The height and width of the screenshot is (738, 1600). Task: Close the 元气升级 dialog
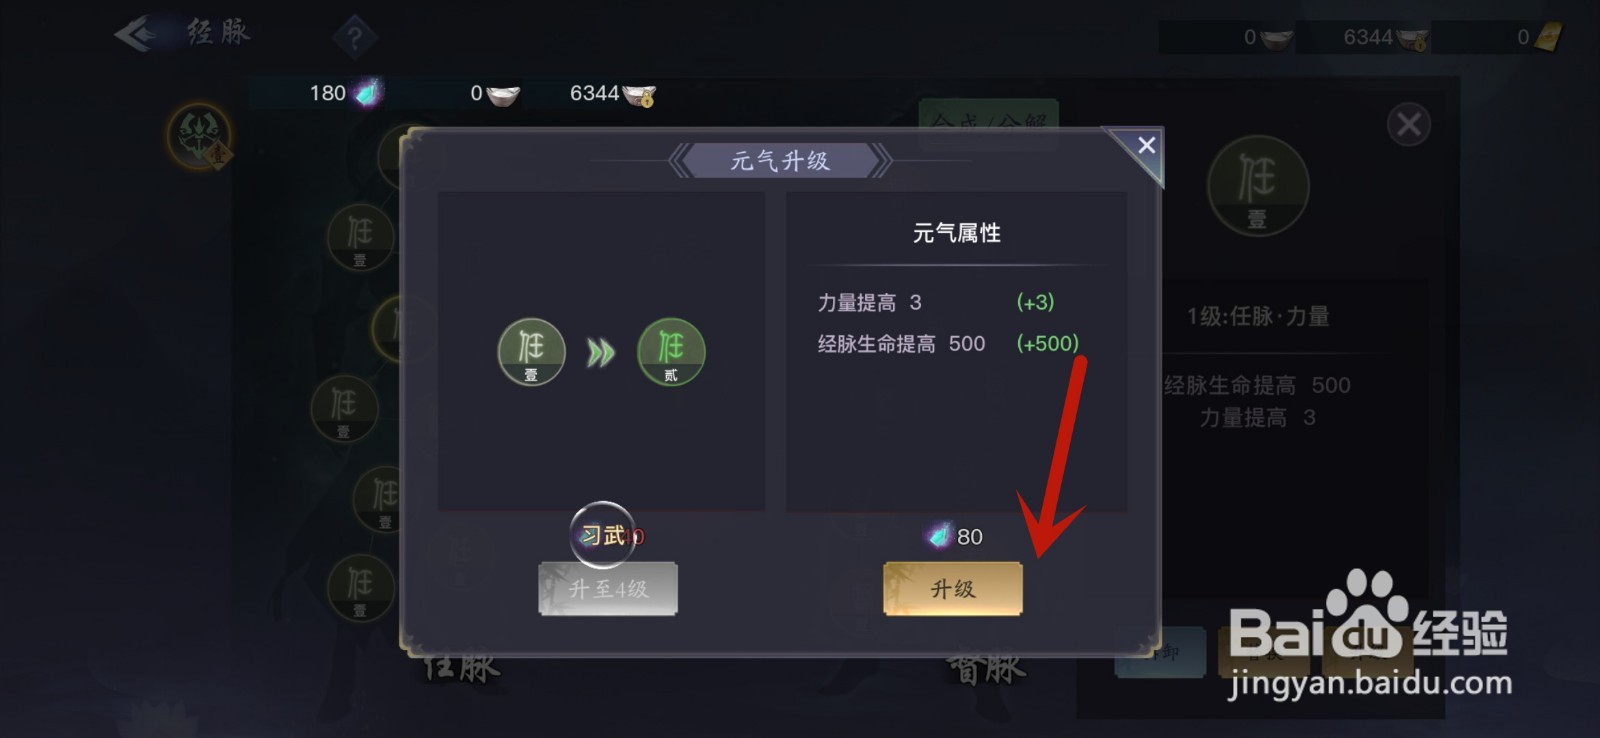(1146, 145)
